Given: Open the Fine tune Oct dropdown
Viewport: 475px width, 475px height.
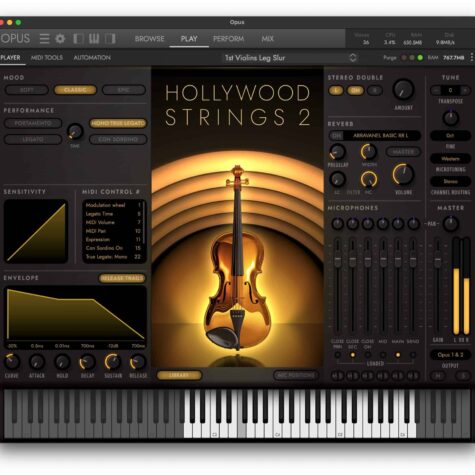Looking at the screenshot, I should (x=450, y=135).
